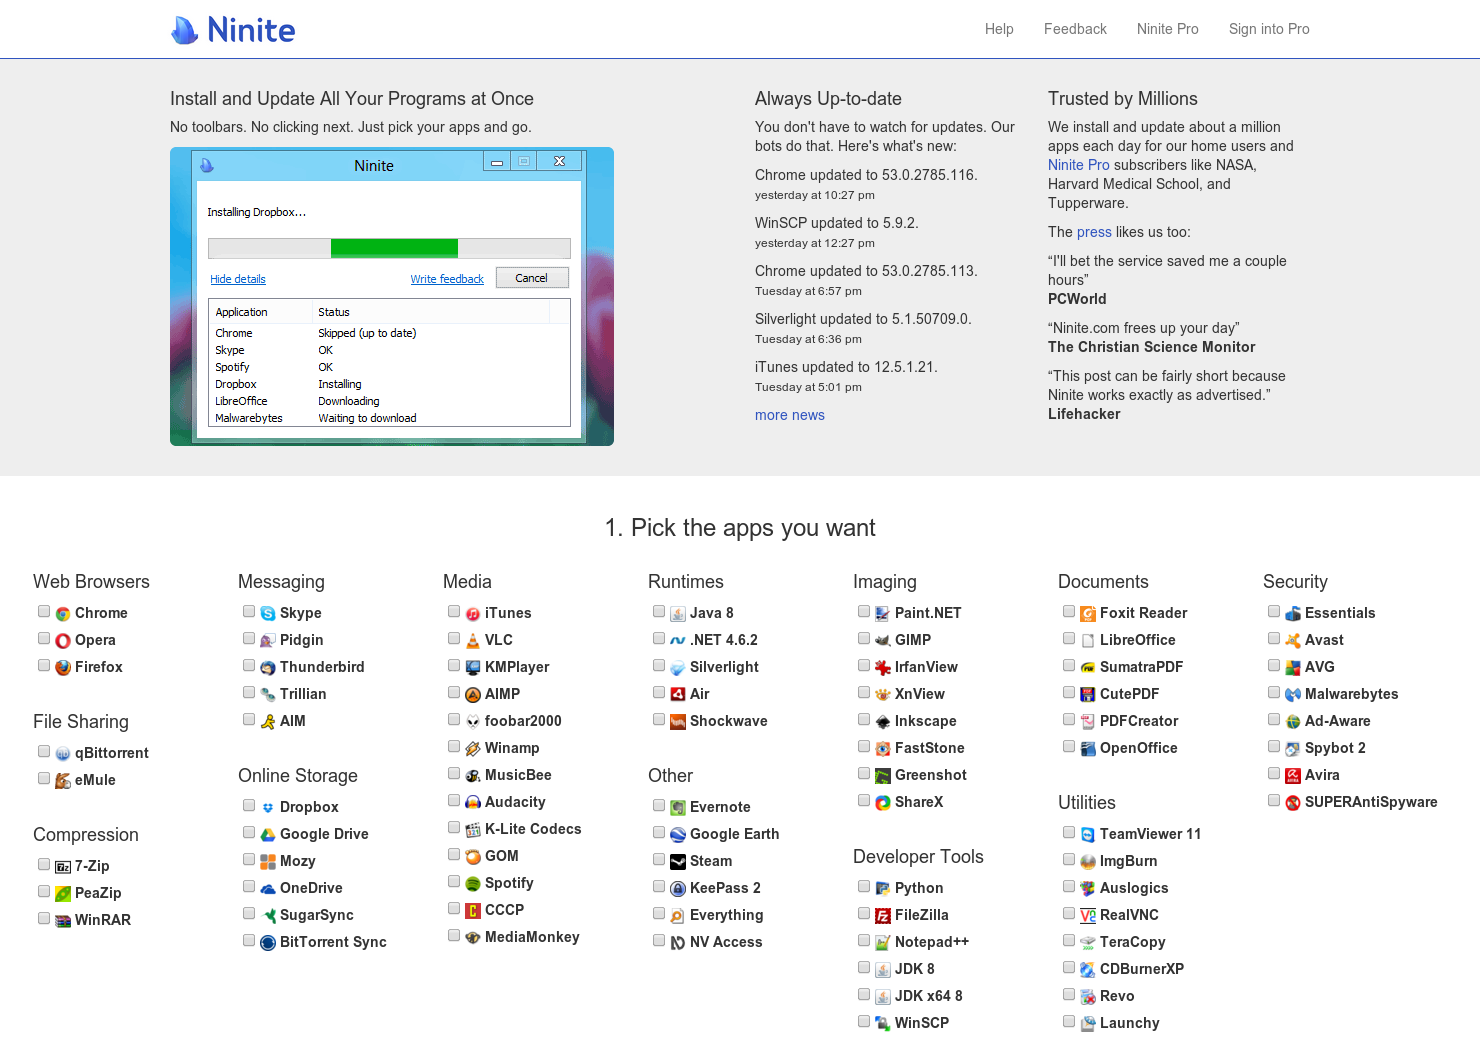Click the 7-Zip icon
The image size is (1480, 1037).
click(x=63, y=867)
